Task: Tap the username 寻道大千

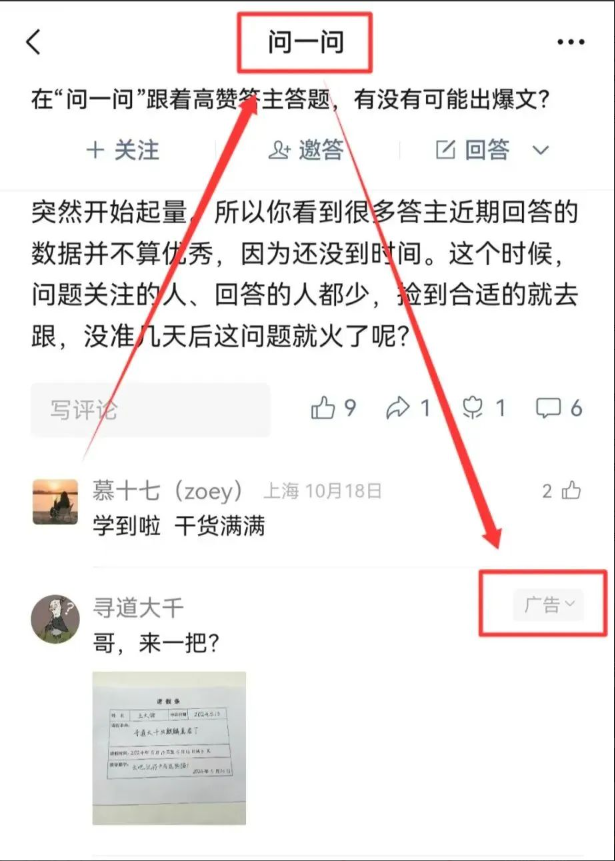Action: pos(138,607)
